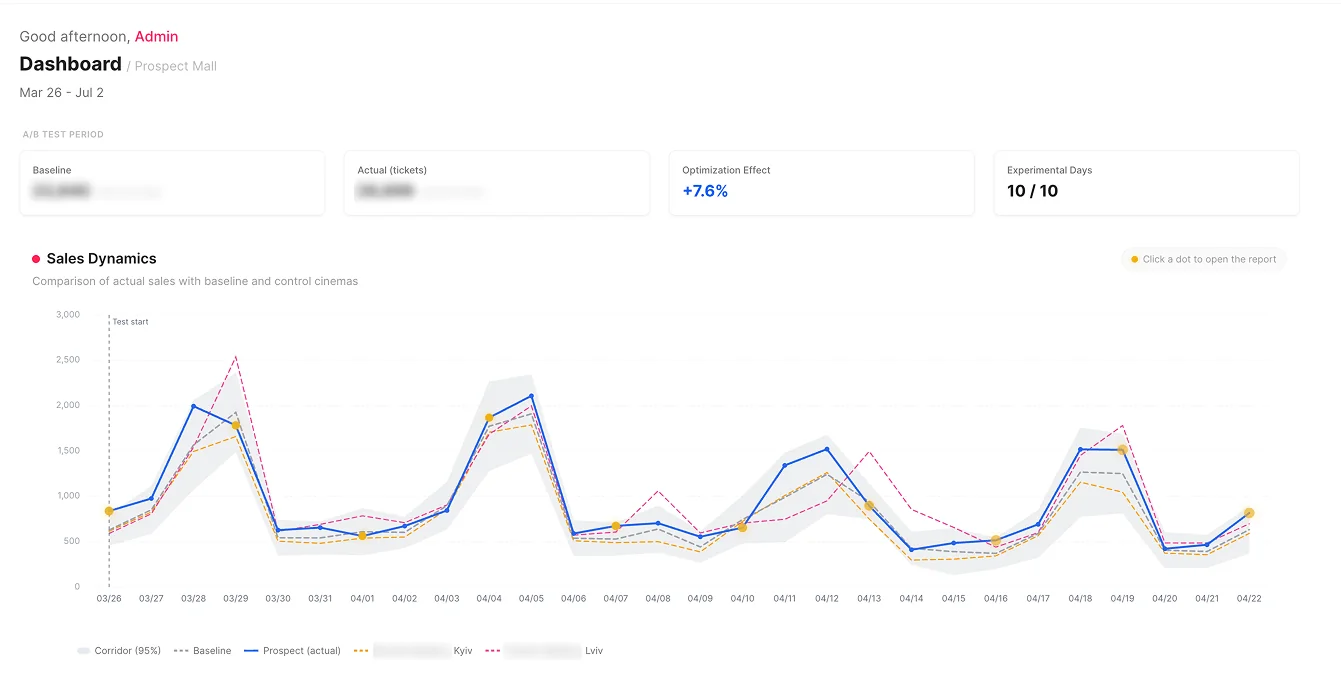Click the 10 / 10 experimental days value

(1032, 191)
